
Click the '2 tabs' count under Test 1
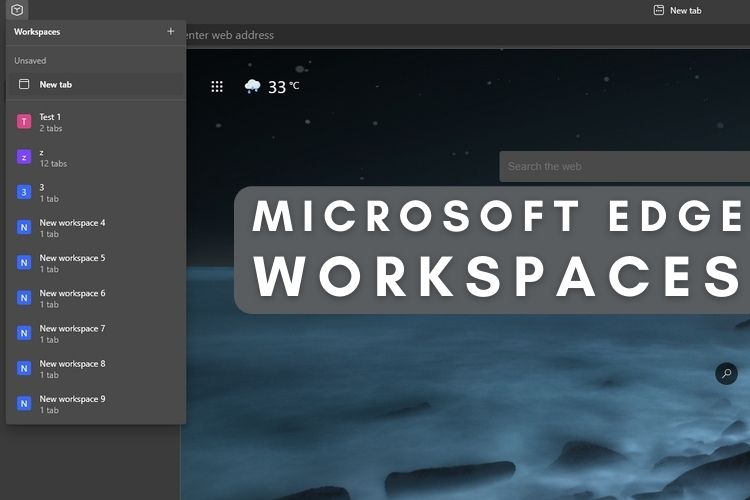pos(51,128)
